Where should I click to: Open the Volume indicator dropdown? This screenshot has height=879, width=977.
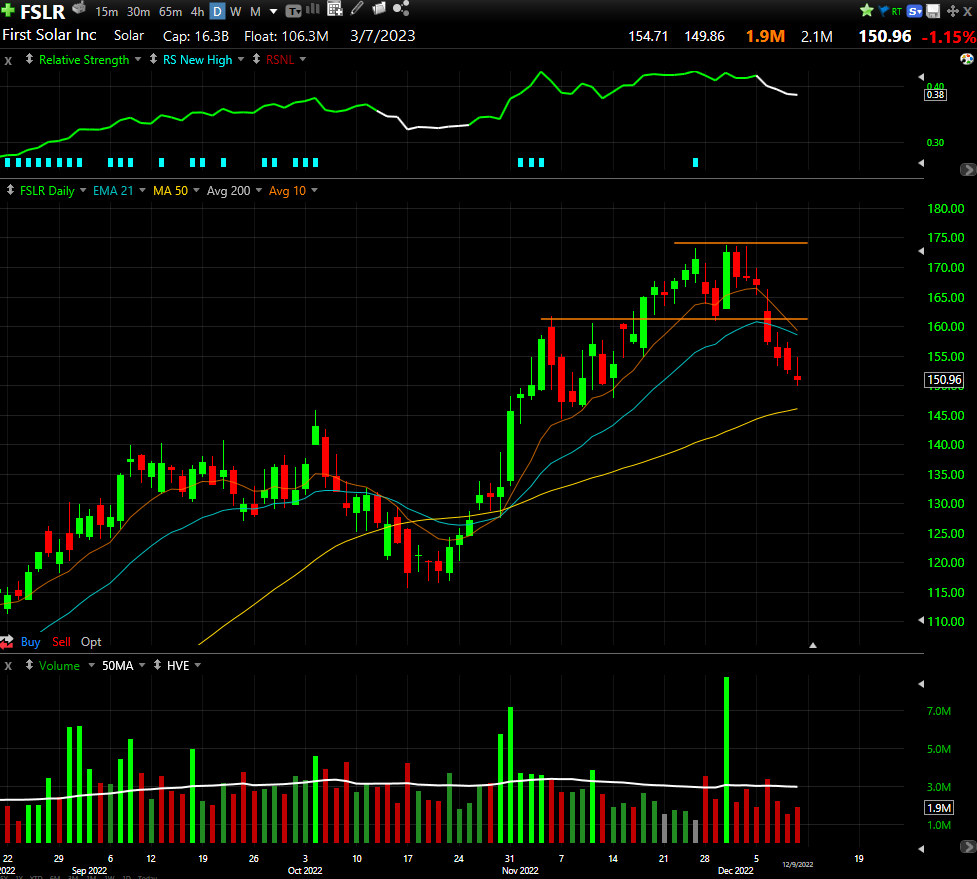pos(92,665)
